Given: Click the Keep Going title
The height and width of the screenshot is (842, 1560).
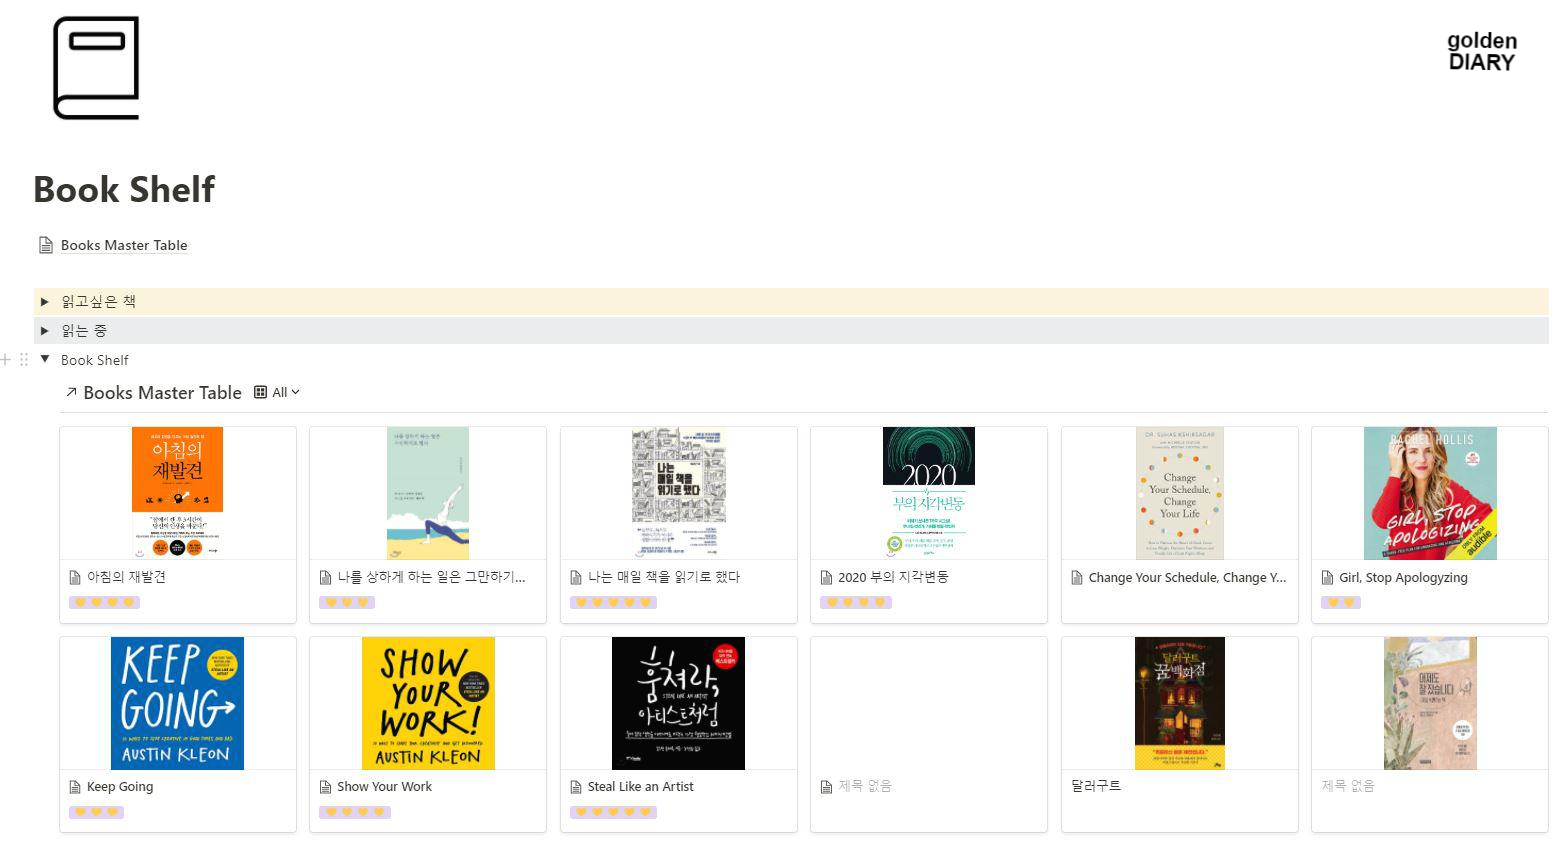Looking at the screenshot, I should (120, 786).
